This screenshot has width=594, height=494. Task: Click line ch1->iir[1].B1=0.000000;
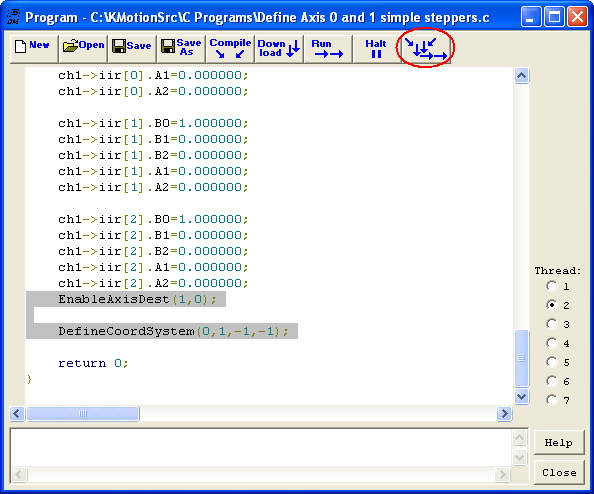pos(153,139)
